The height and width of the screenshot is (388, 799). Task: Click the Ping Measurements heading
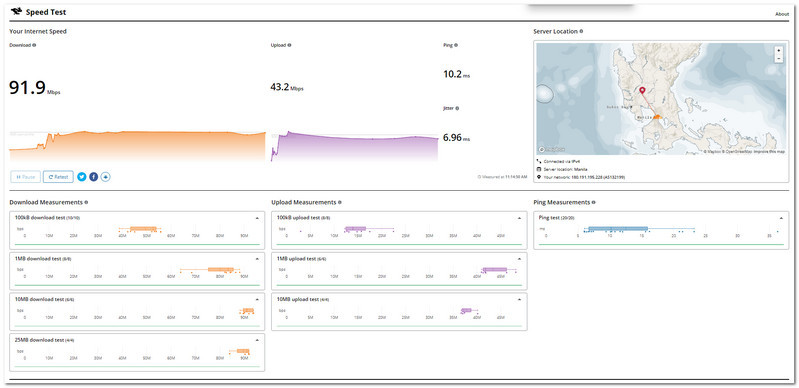click(x=562, y=202)
